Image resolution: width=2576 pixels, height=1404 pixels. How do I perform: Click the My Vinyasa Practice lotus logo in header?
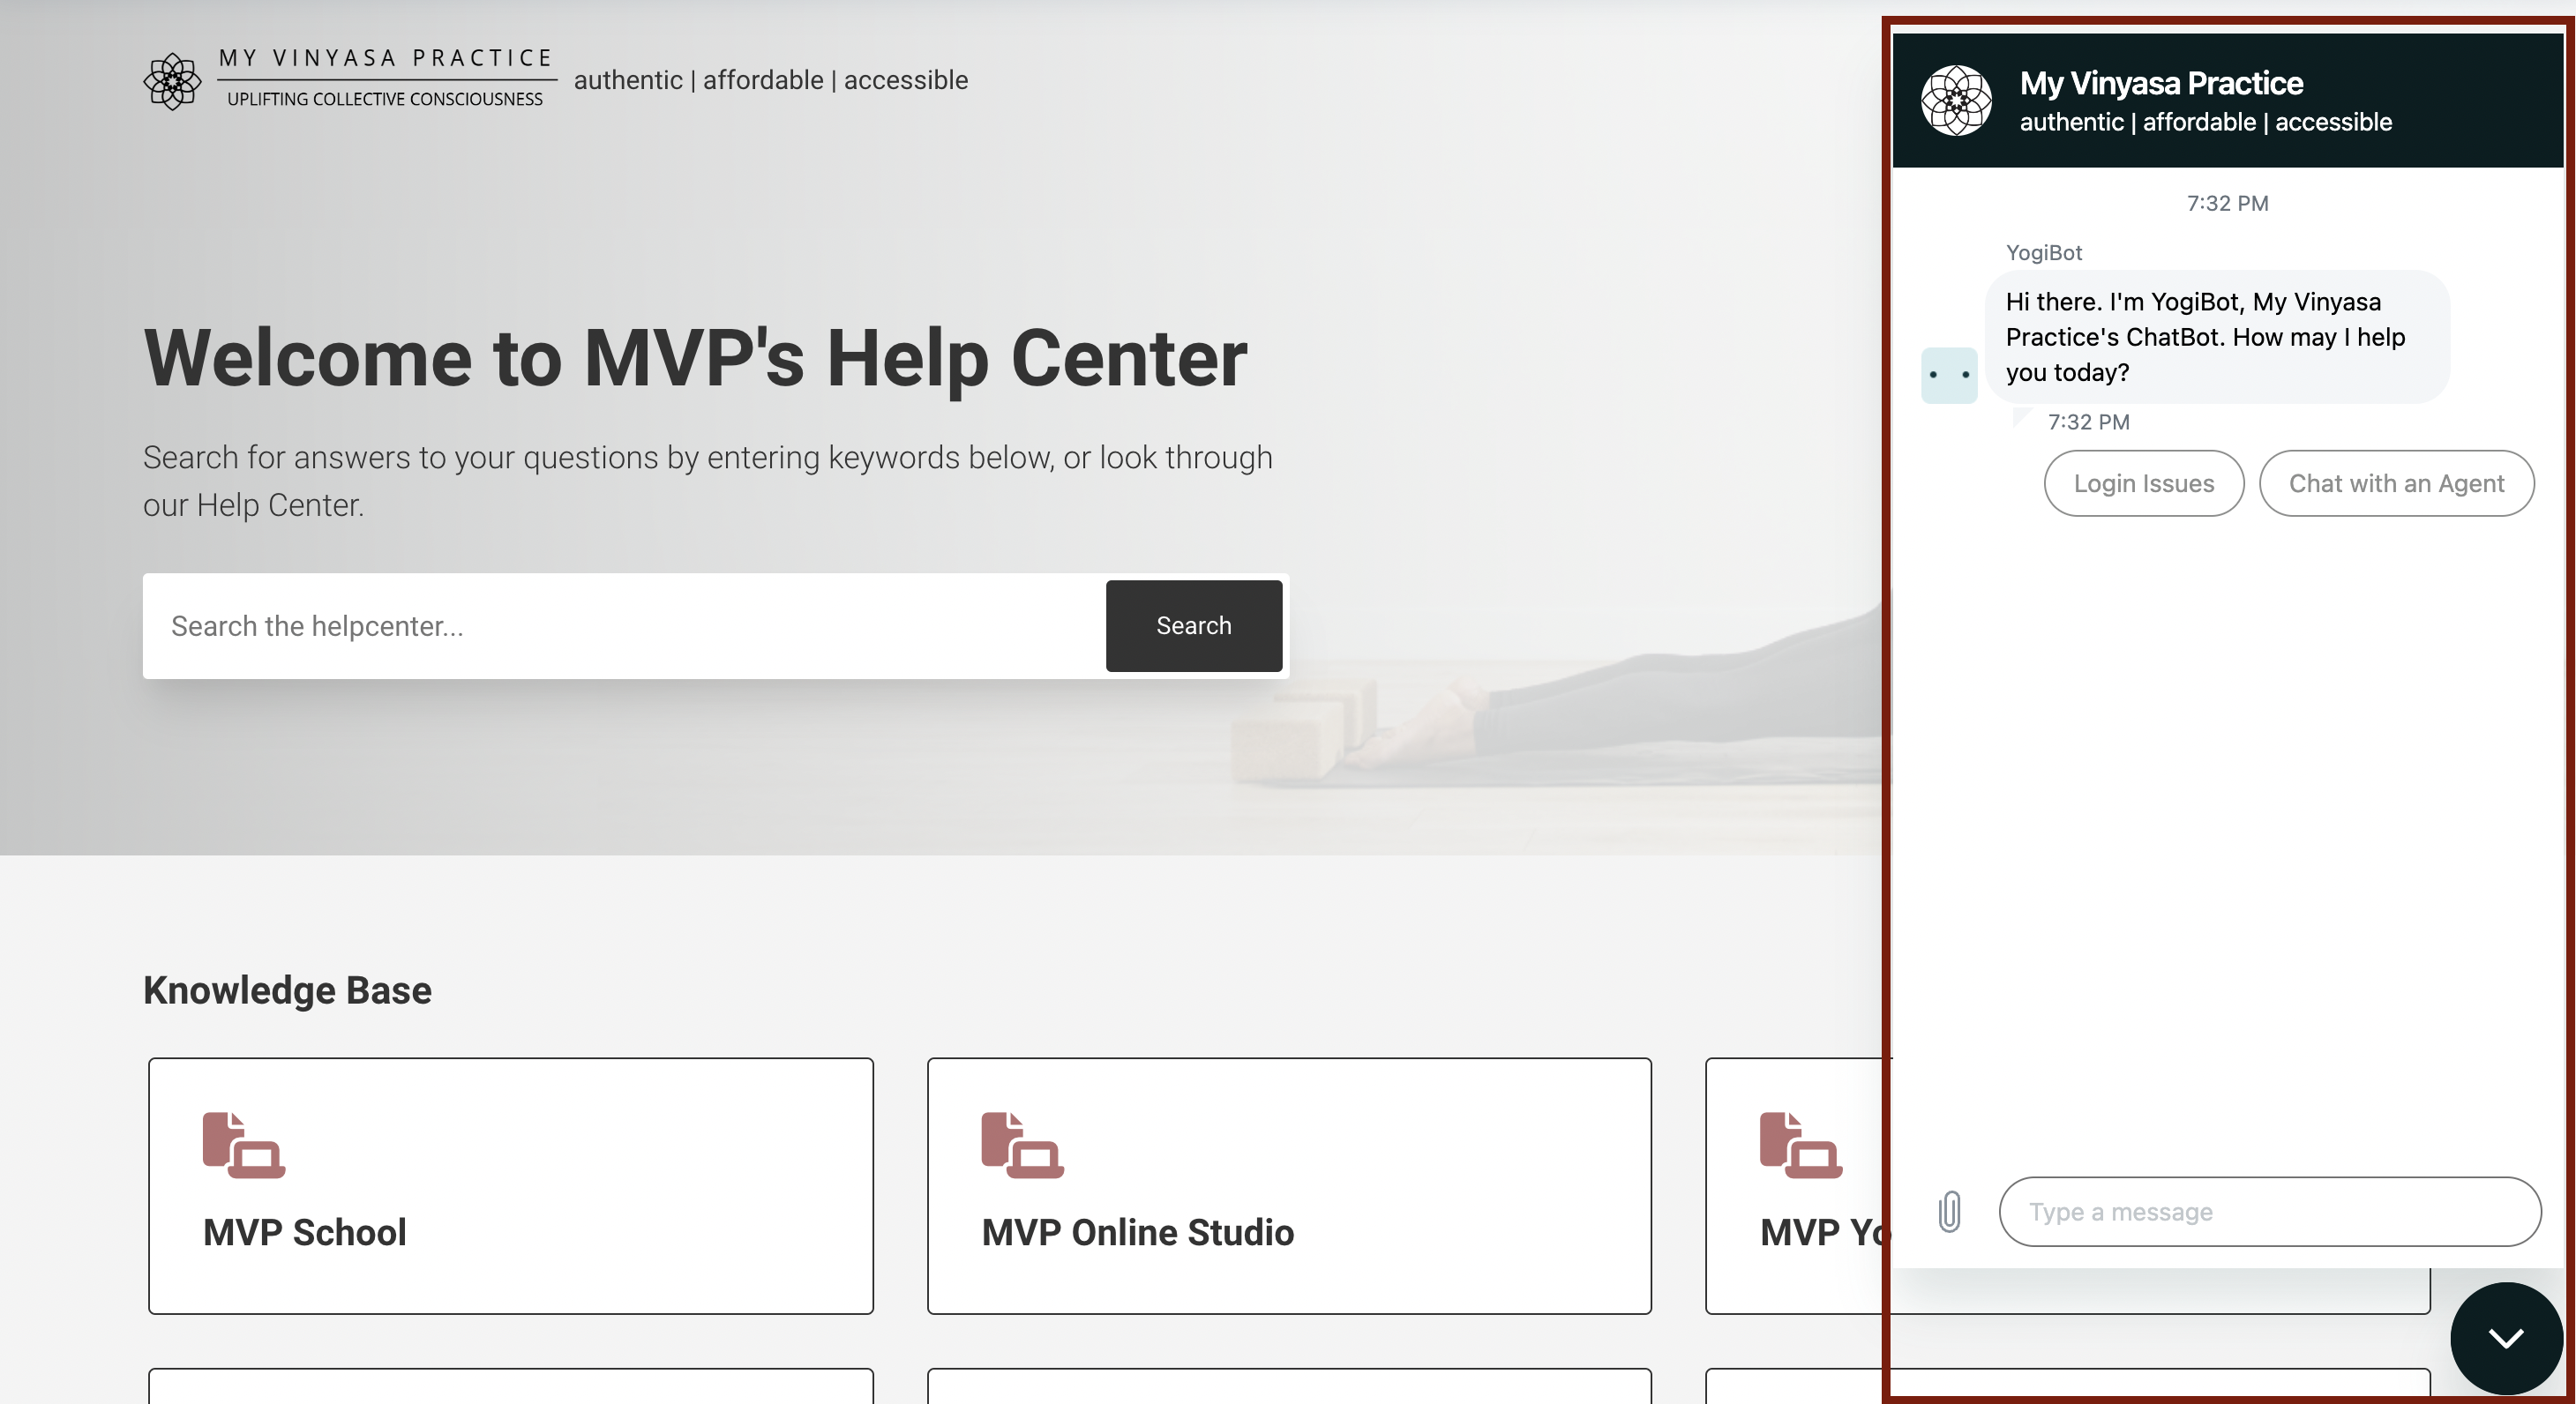click(x=172, y=81)
